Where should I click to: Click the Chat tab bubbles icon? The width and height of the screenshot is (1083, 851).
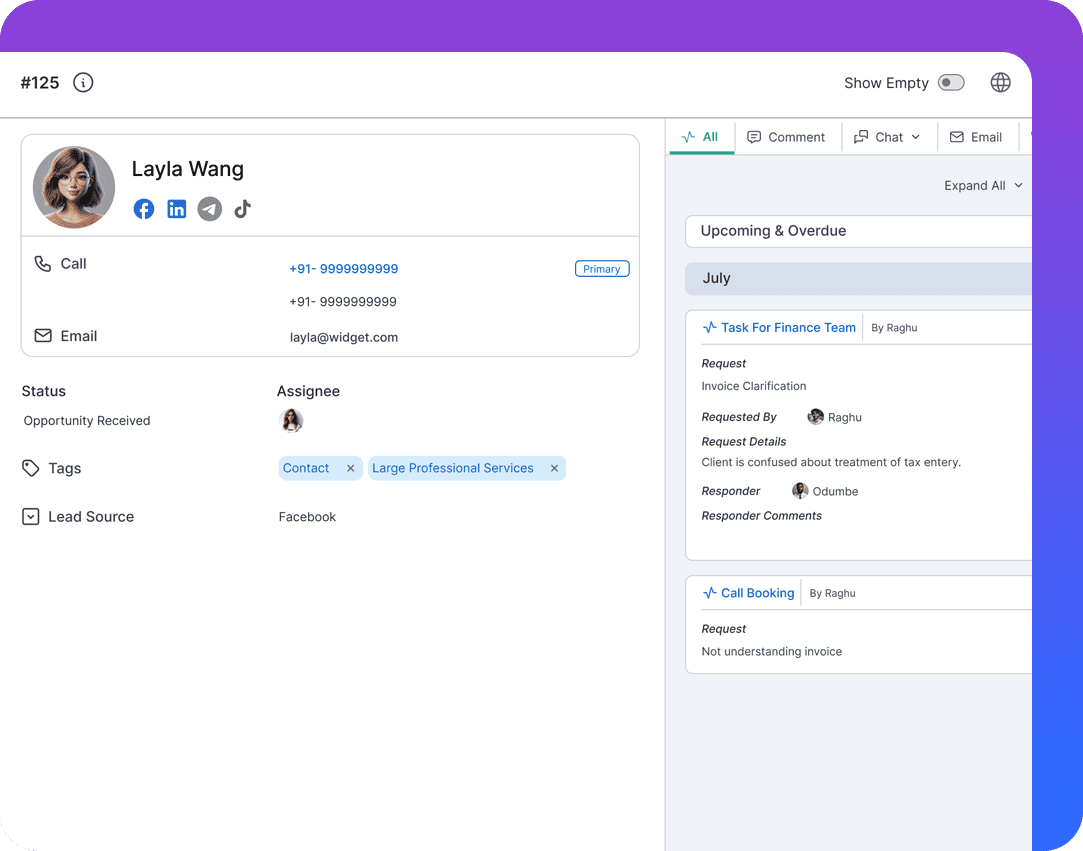click(861, 137)
